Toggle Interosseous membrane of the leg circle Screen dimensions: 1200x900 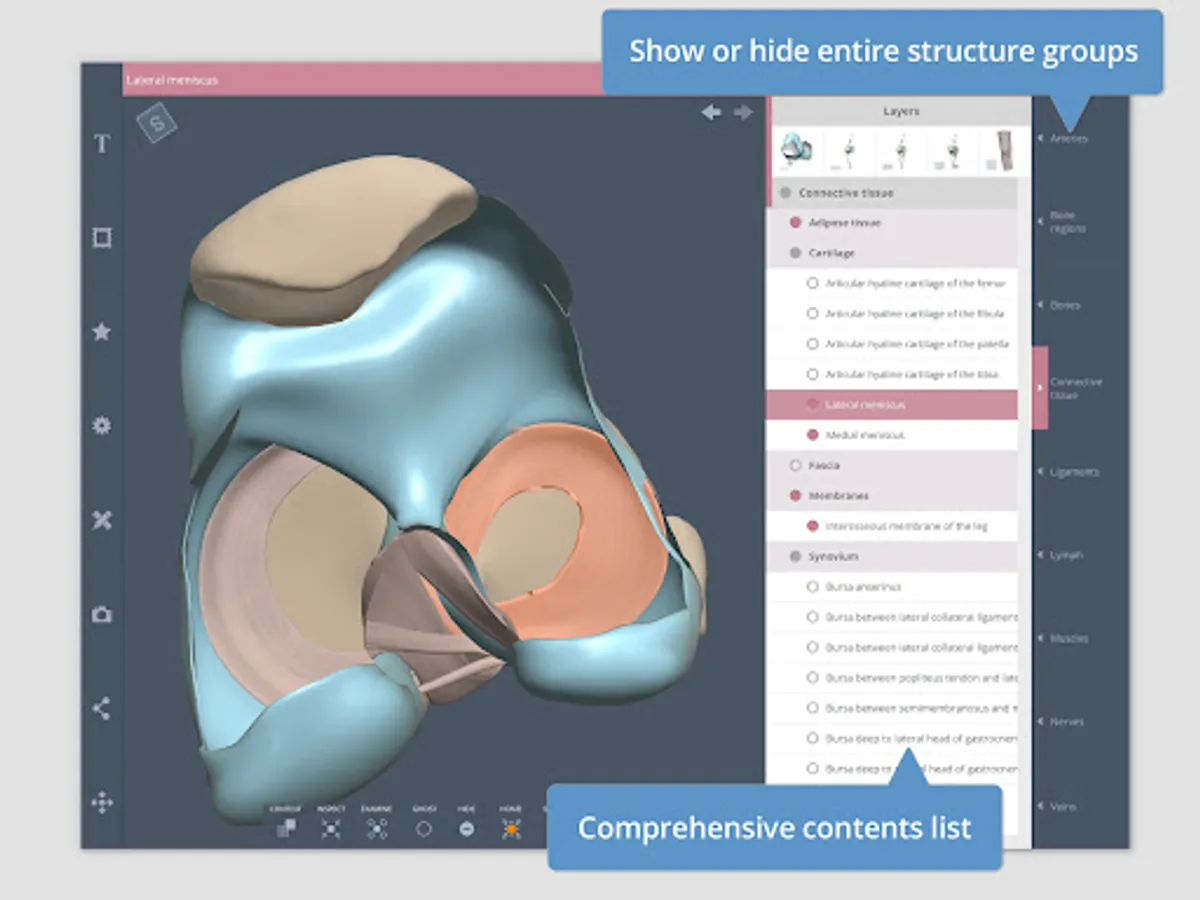tap(812, 526)
